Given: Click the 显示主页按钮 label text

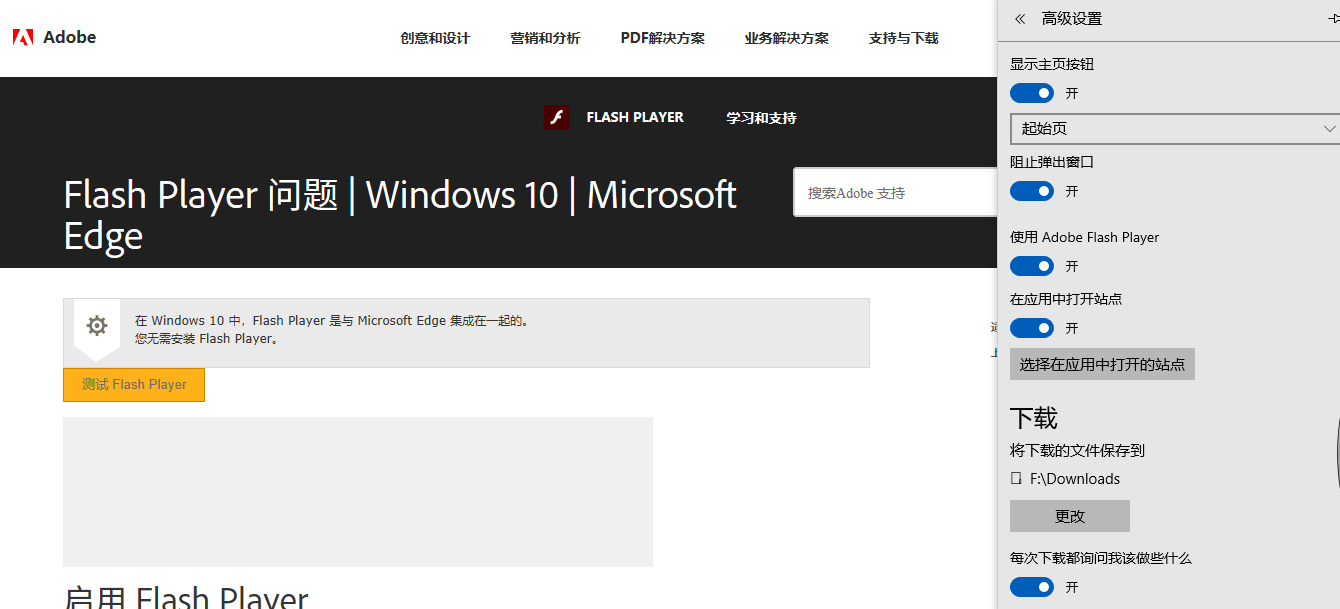Looking at the screenshot, I should pyautogui.click(x=1052, y=64).
